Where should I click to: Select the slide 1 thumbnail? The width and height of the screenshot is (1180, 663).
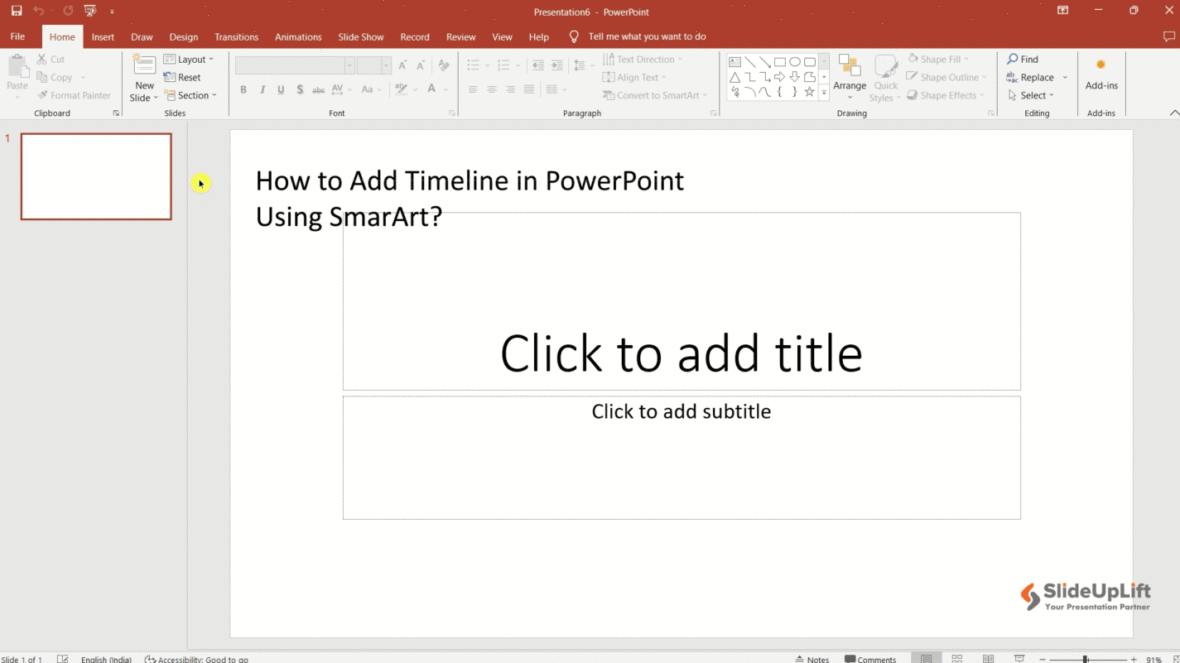tap(96, 177)
